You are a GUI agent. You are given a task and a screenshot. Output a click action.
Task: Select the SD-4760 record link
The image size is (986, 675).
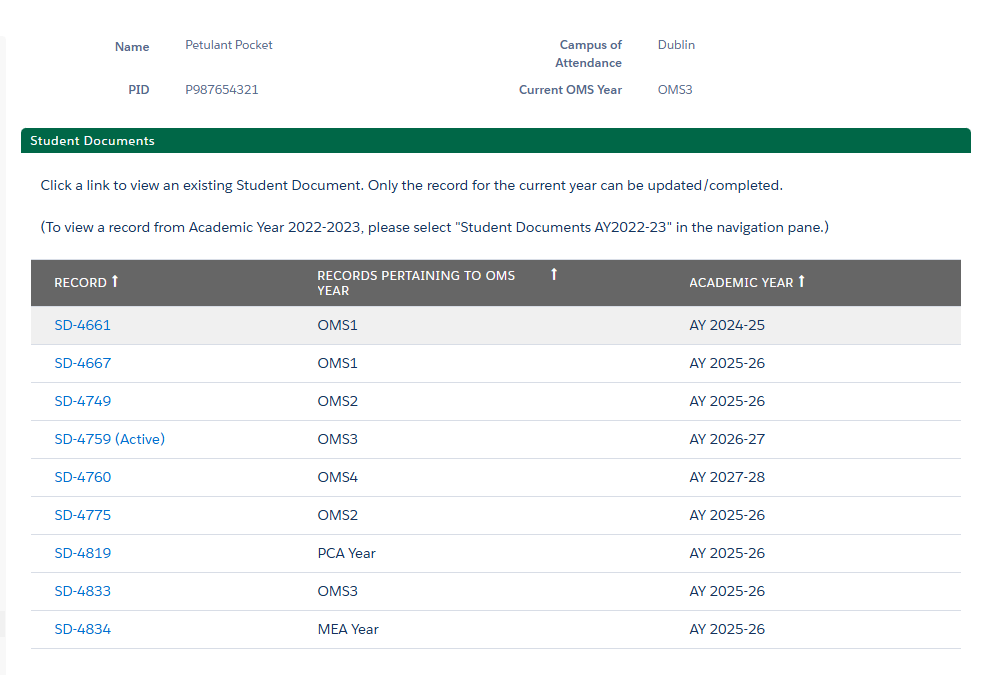point(82,477)
